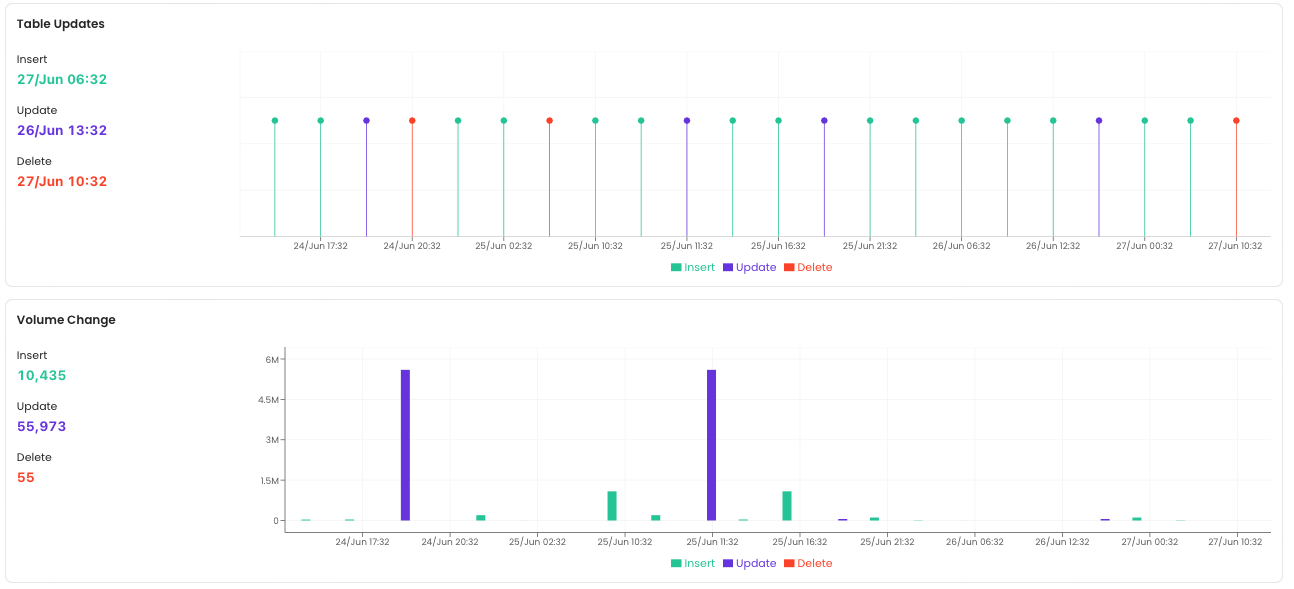The width and height of the screenshot is (1294, 589).
Task: Select the red Delete marker at 27/Jun 10:32
Action: 1235,119
